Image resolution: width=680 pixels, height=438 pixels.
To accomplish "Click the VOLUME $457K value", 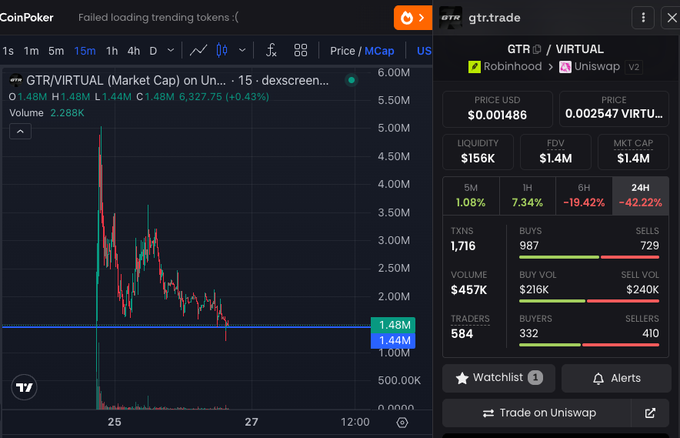I will (x=469, y=290).
